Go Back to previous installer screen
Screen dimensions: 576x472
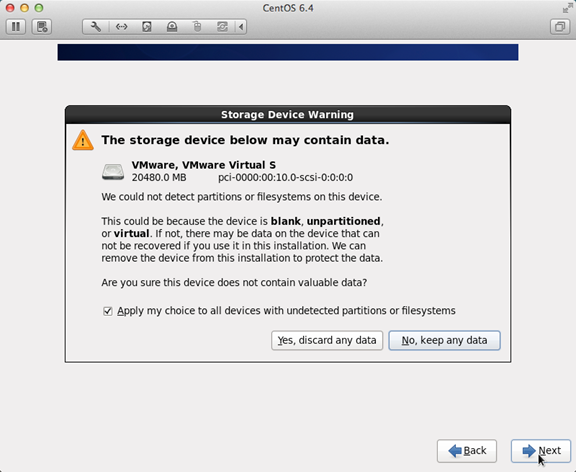pyautogui.click(x=467, y=451)
